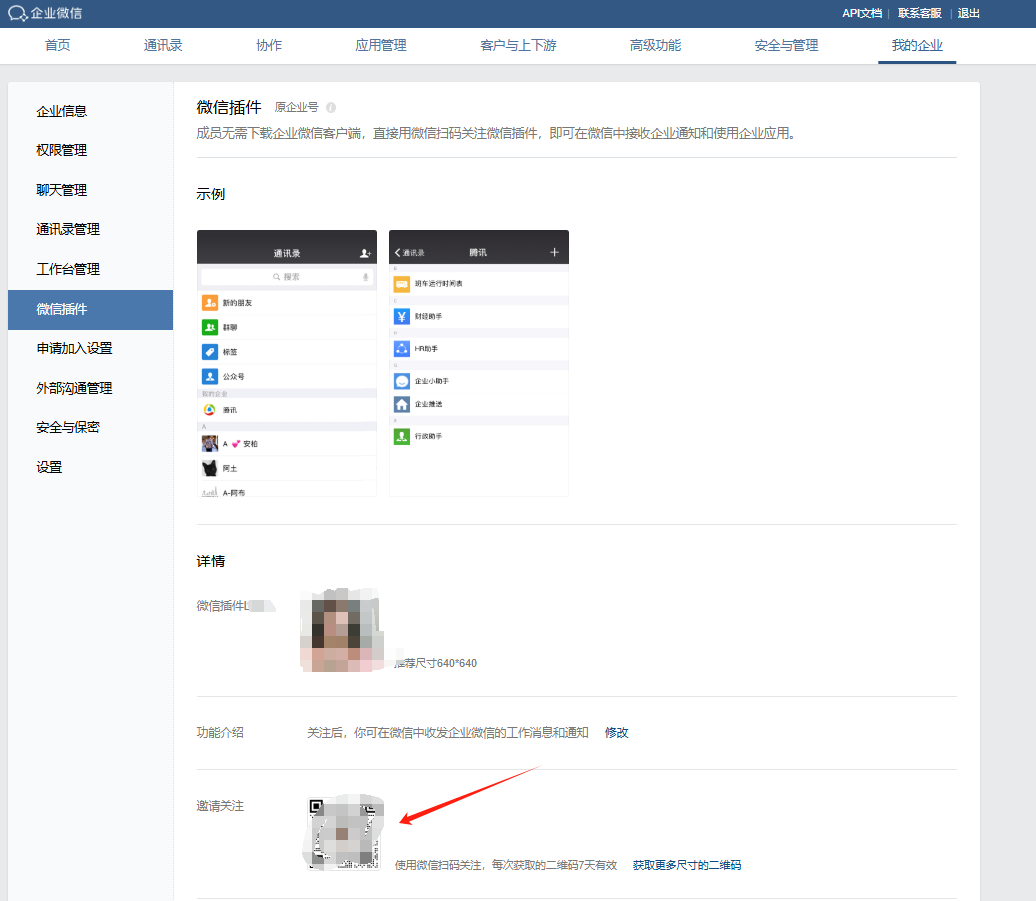The image size is (1036, 901).
Task: Click the 微信插件 logo image
Action: point(342,630)
